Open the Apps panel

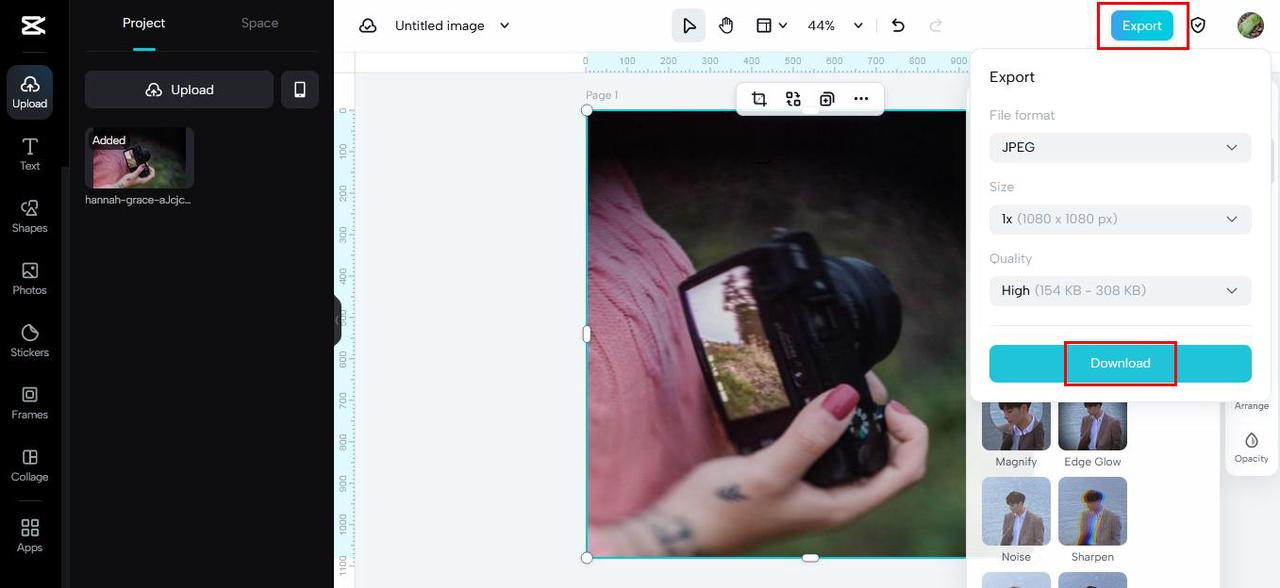coord(30,535)
